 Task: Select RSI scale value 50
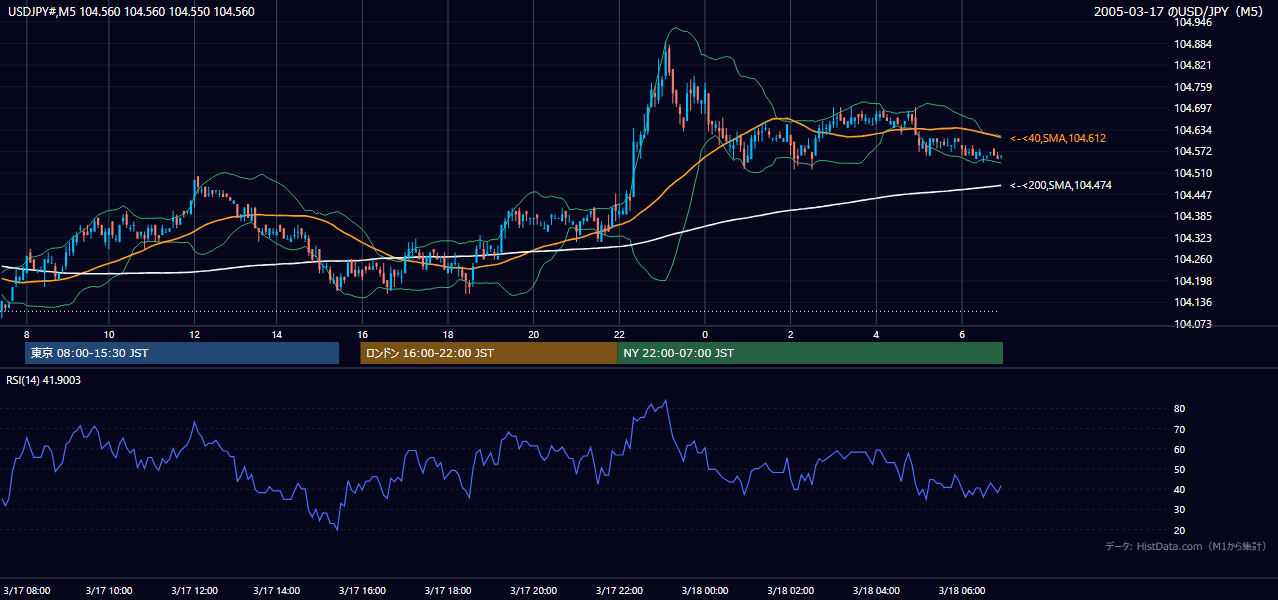point(1179,469)
